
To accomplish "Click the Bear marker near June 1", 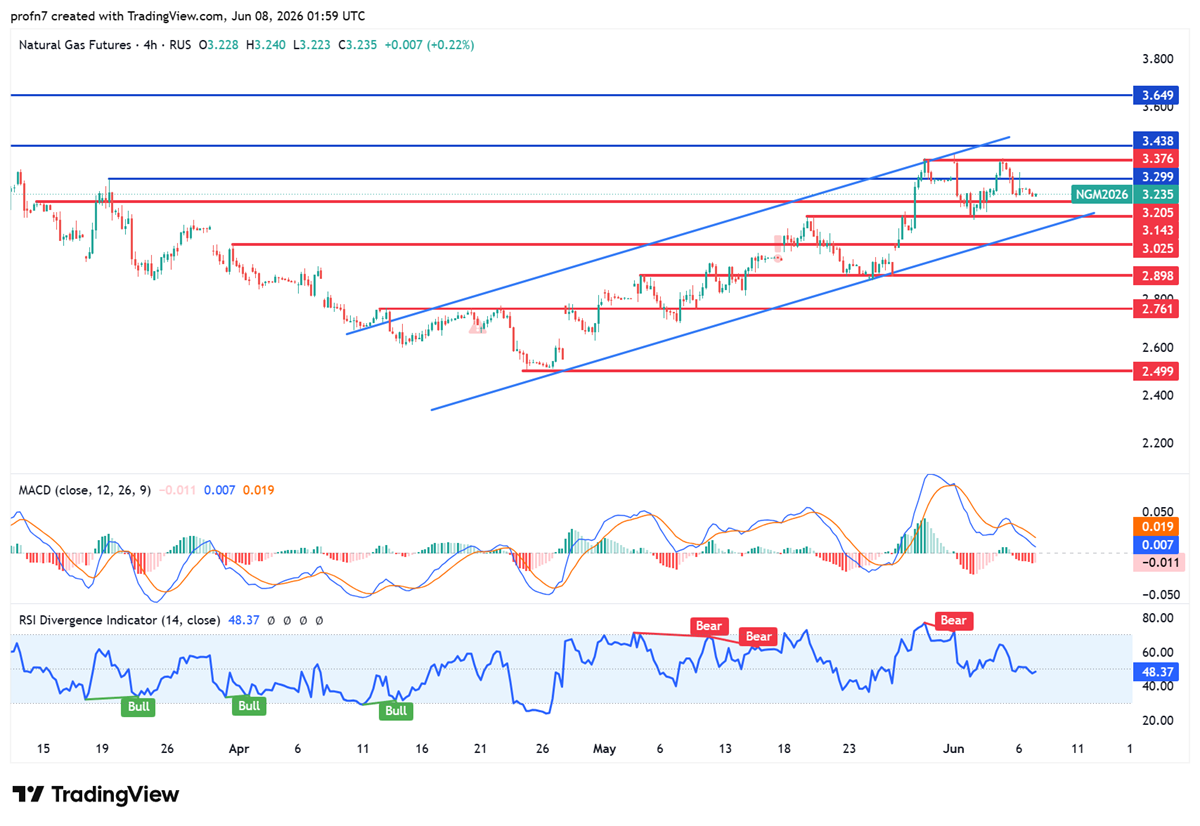I will (953, 620).
